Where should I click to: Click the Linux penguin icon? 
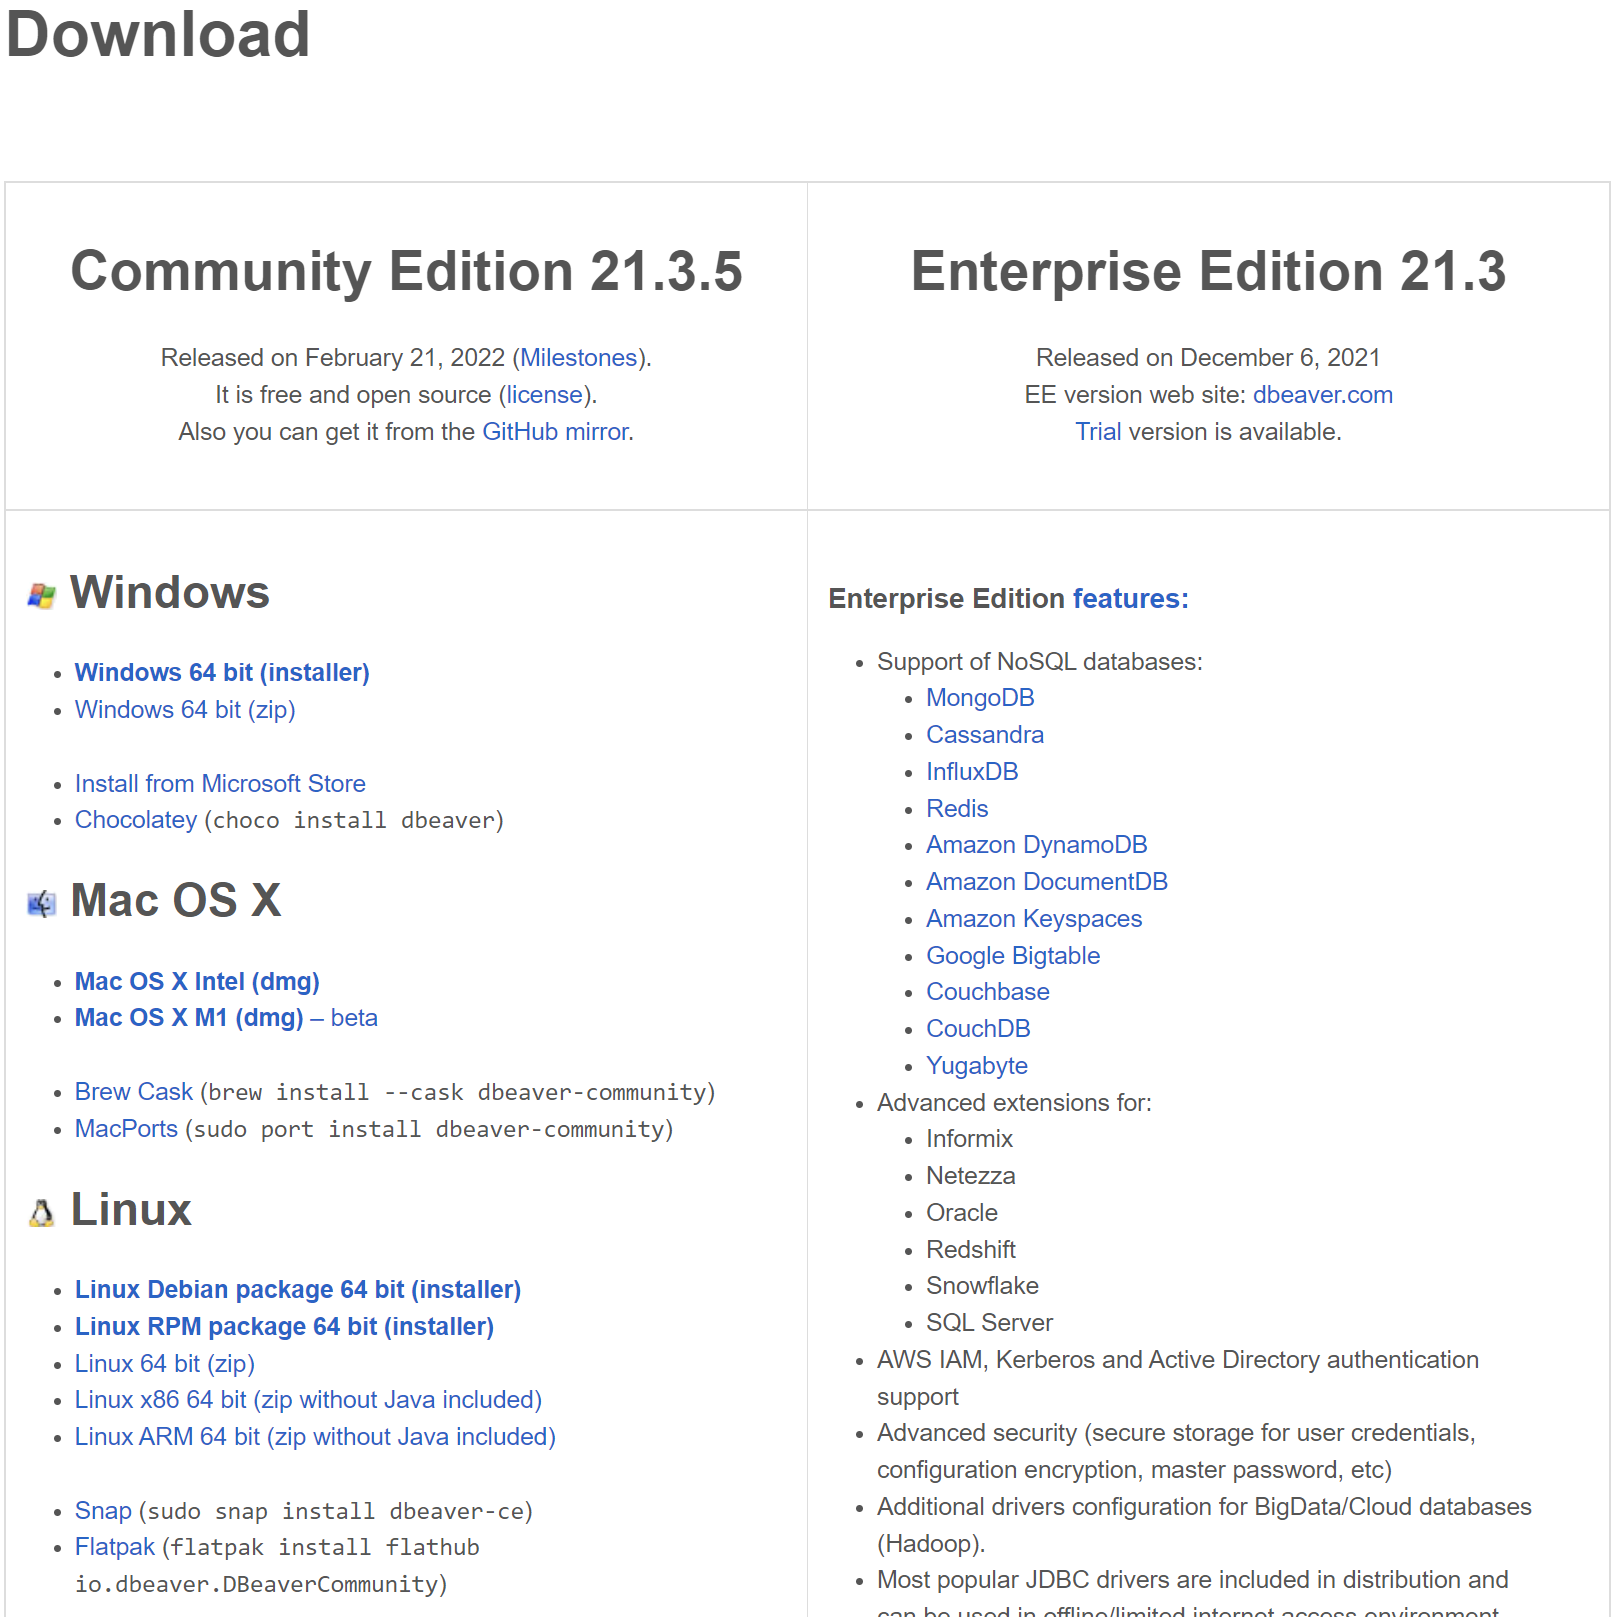pos(41,1213)
